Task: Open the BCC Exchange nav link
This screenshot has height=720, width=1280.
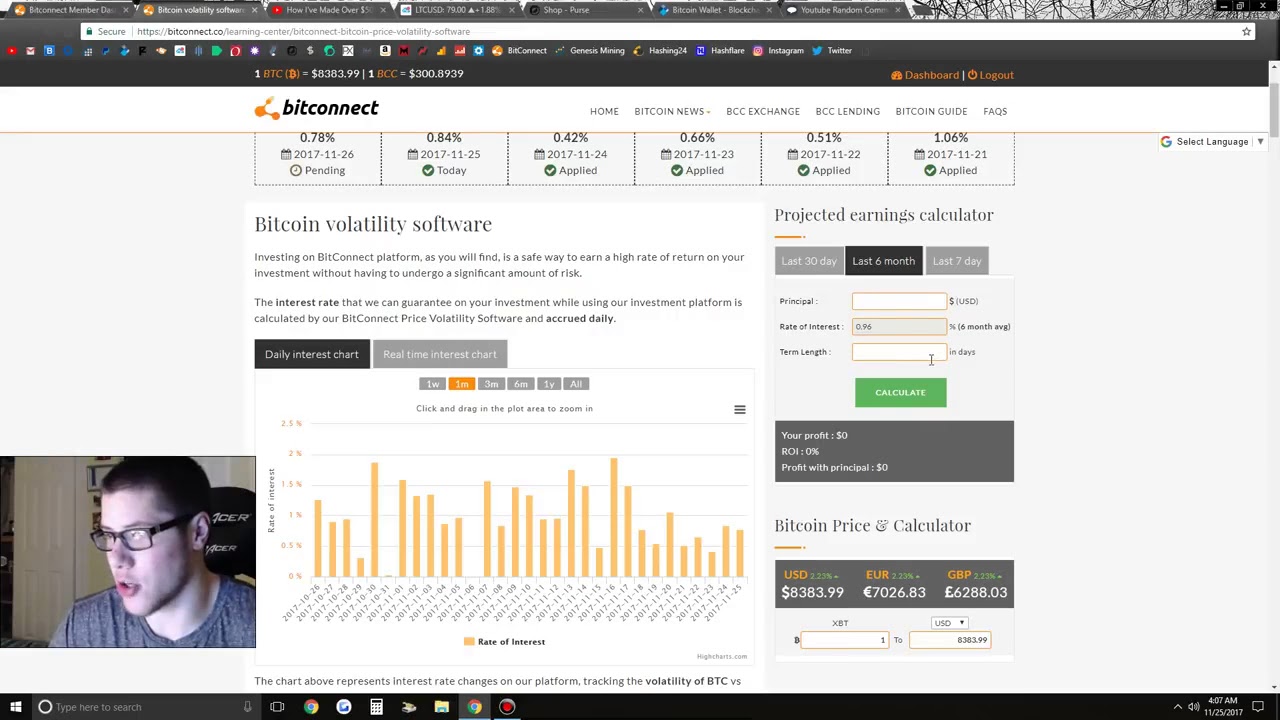Action: coord(763,112)
